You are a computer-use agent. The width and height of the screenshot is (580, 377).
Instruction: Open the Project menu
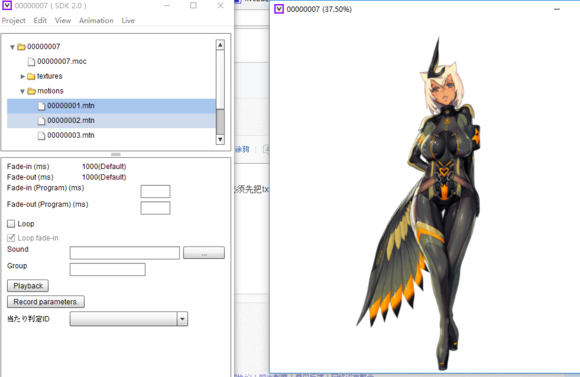click(14, 21)
